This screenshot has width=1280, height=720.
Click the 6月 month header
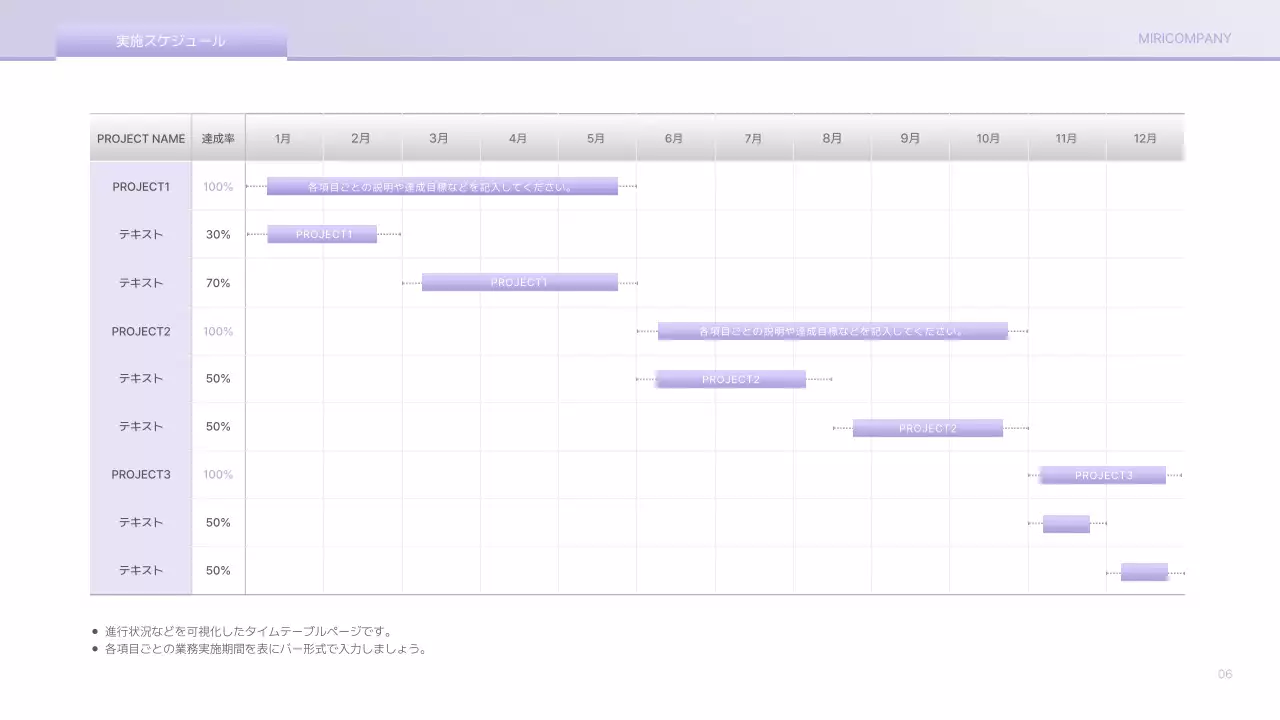click(x=674, y=139)
